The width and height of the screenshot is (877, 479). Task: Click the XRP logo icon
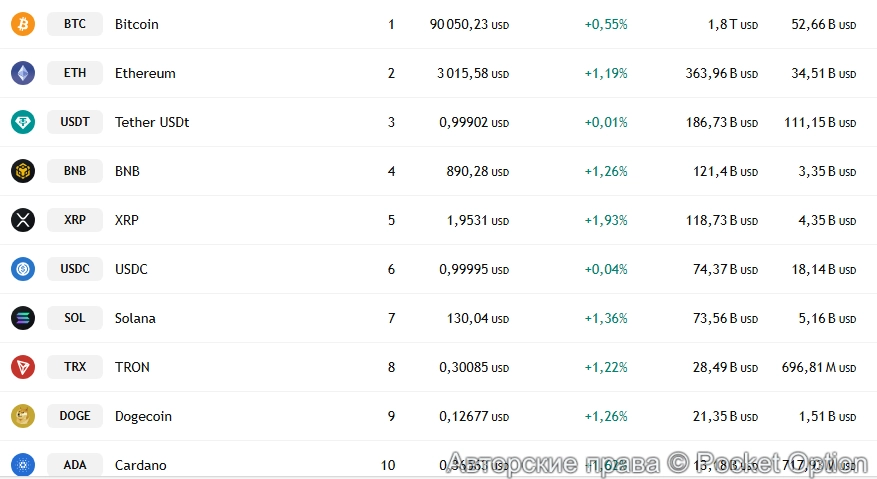coord(23,220)
